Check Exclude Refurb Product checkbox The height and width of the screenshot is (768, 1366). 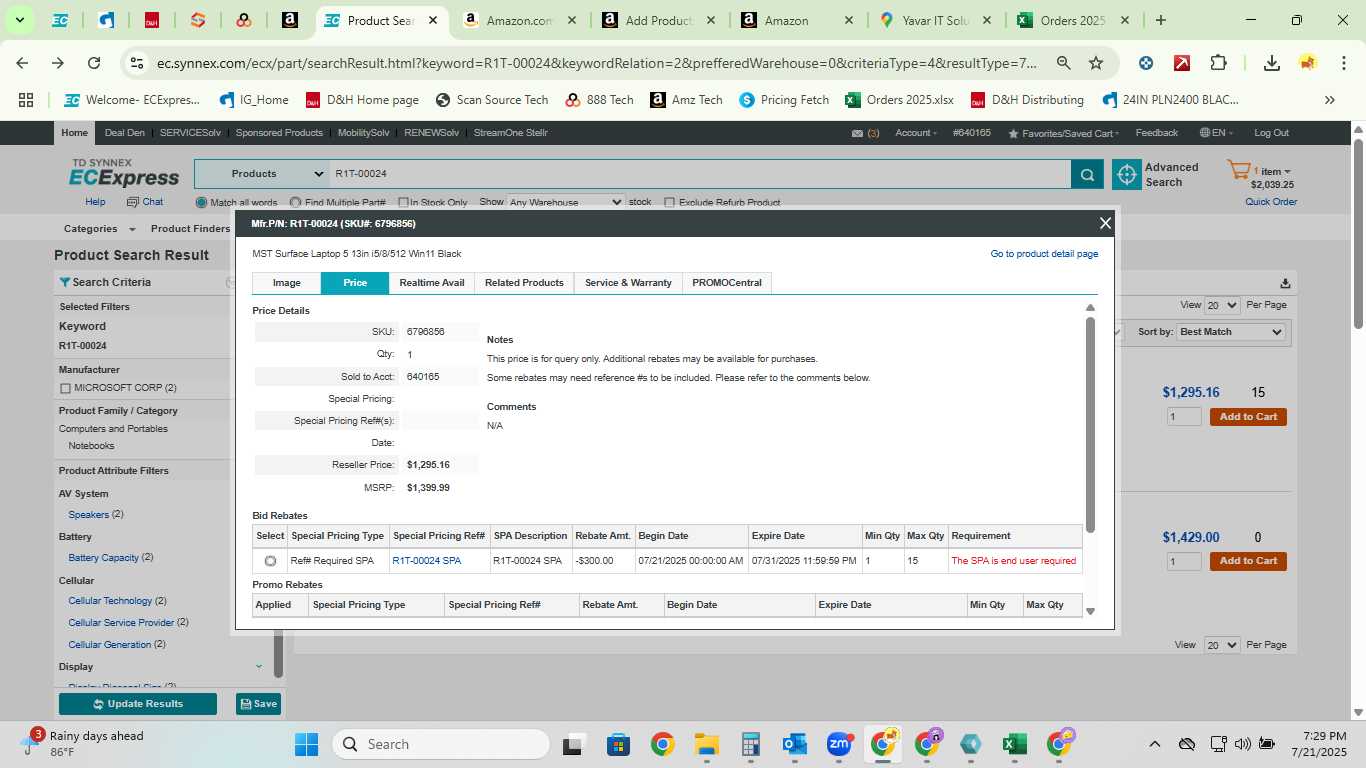coord(670,202)
